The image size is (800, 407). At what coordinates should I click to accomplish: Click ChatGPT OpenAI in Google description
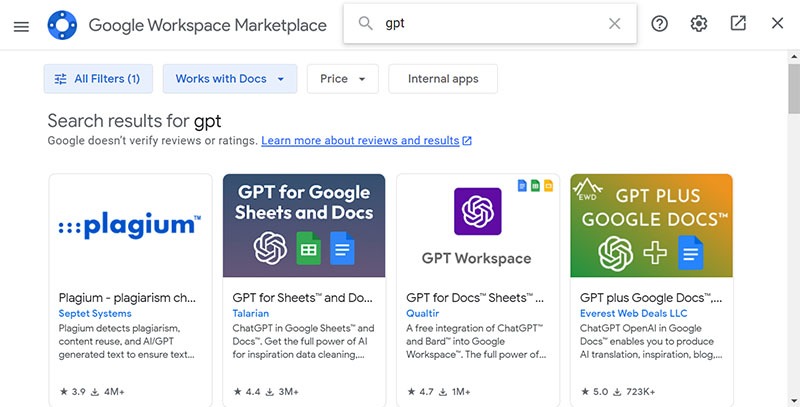pos(651,341)
